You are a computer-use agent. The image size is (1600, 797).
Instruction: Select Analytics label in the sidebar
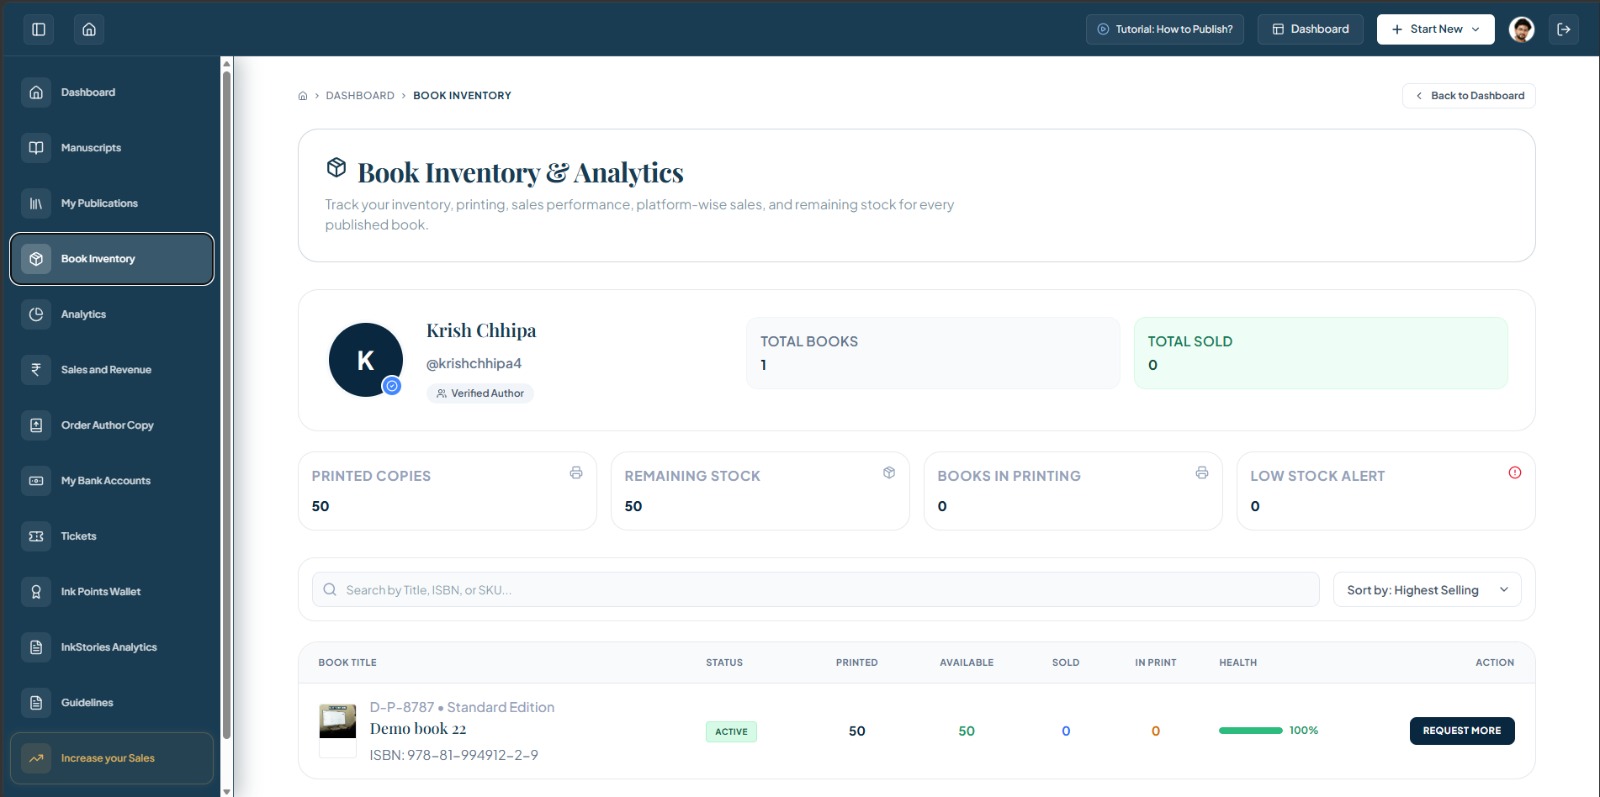click(83, 315)
